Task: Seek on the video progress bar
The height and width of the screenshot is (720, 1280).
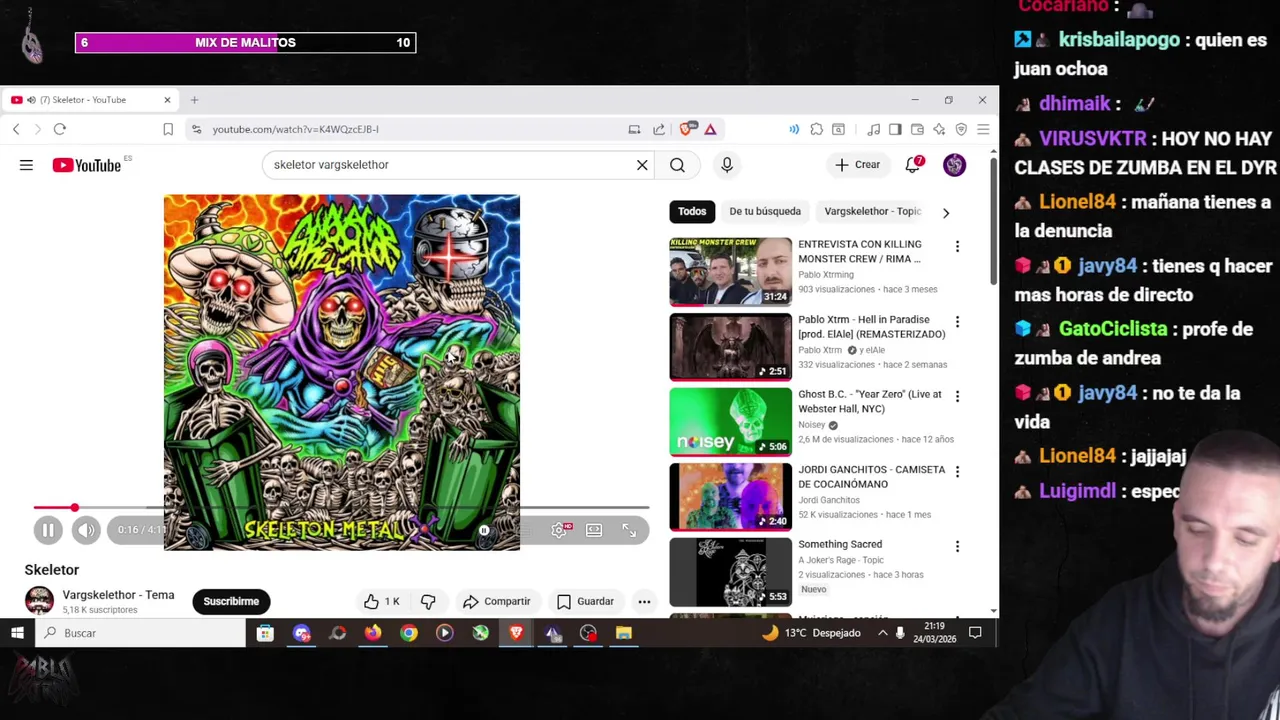Action: [x=341, y=508]
